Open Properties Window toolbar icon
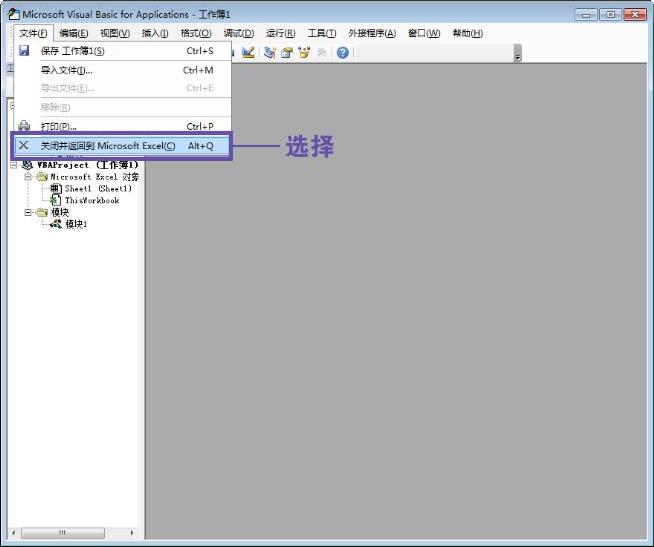Image resolution: width=654 pixels, height=547 pixels. coord(287,53)
